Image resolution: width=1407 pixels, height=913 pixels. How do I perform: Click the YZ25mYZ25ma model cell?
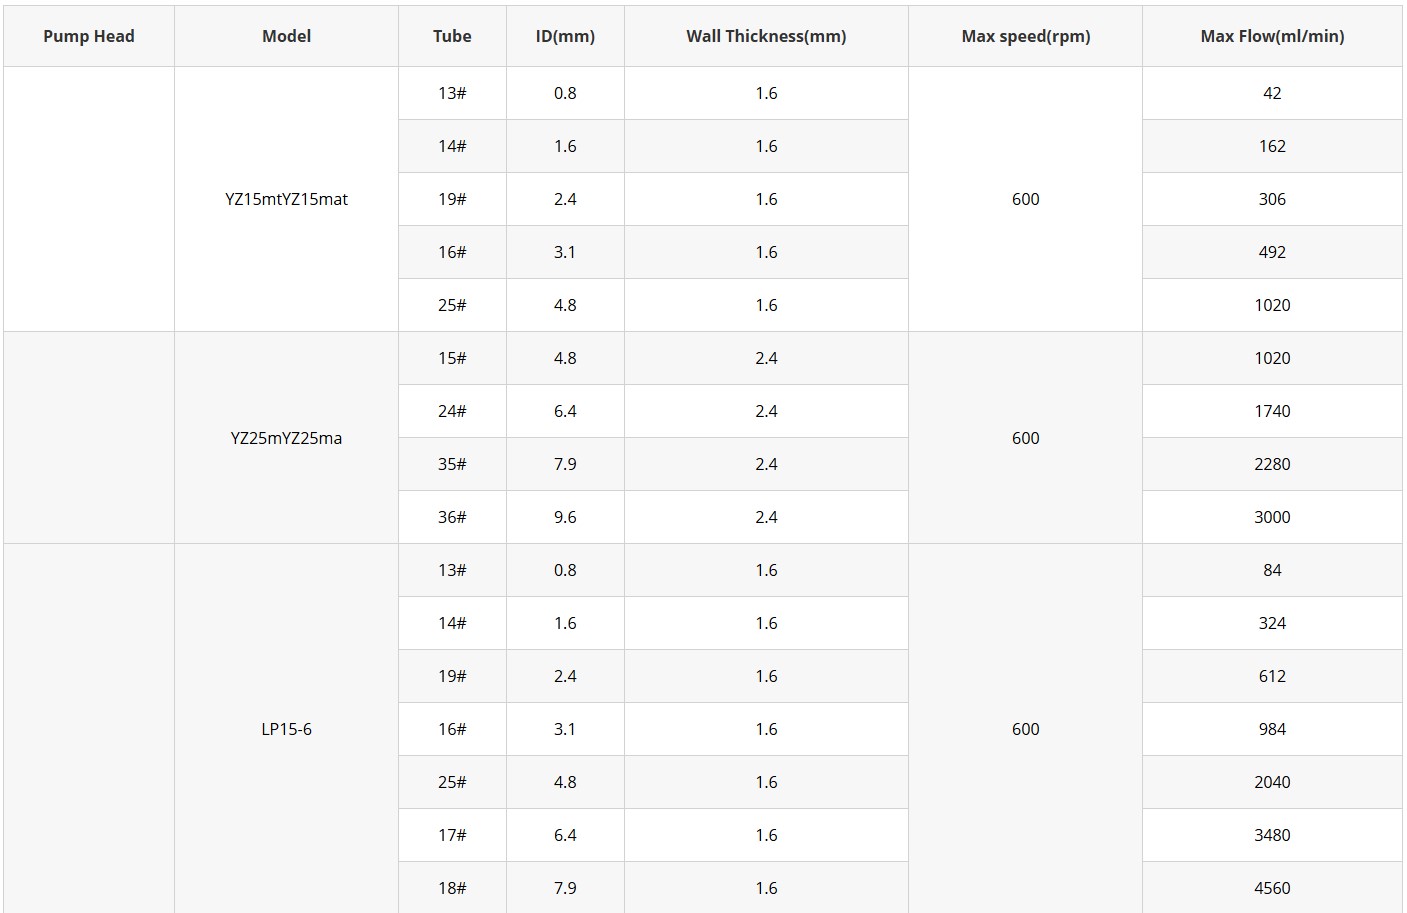[x=286, y=438]
